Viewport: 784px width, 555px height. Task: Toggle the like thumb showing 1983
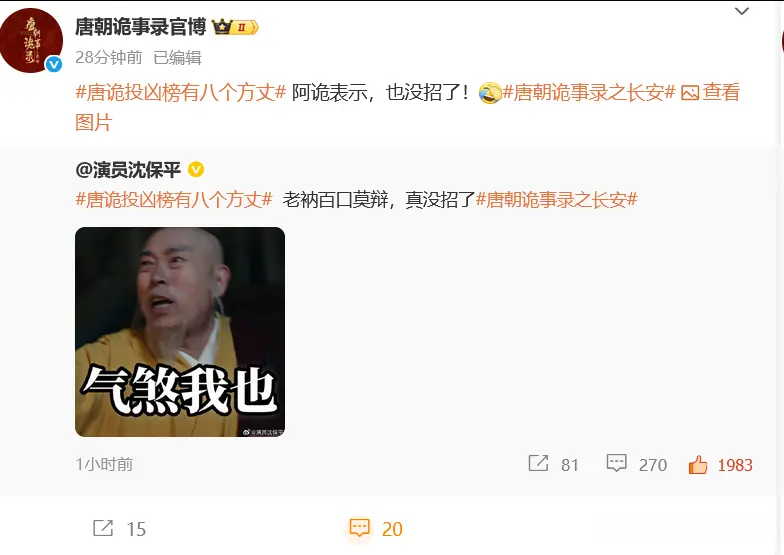pos(698,464)
